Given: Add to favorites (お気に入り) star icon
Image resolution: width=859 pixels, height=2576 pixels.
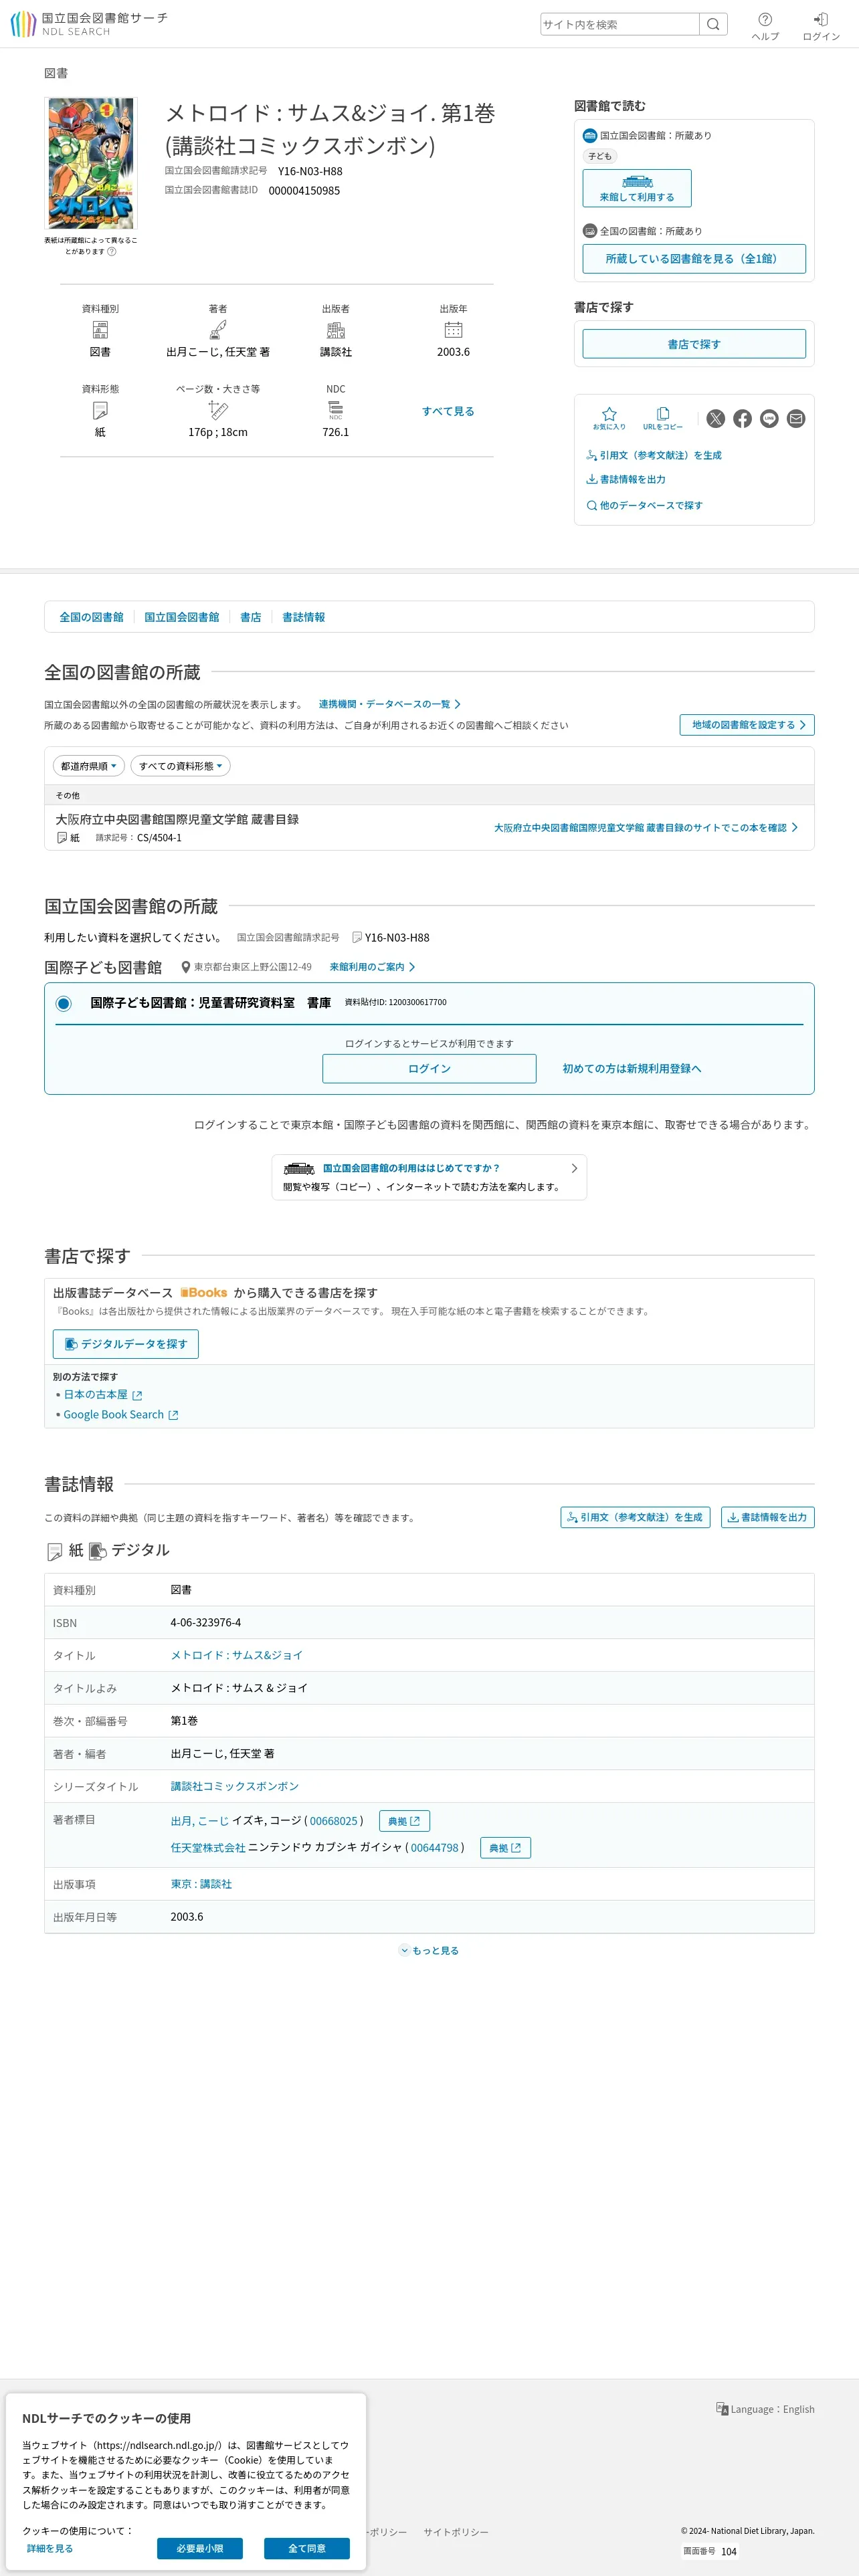Looking at the screenshot, I should (609, 418).
